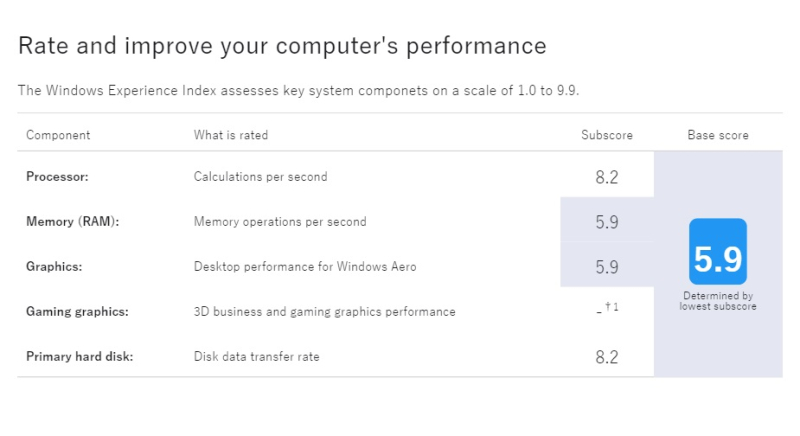
Task: Select the Base score column header
Action: click(718, 135)
